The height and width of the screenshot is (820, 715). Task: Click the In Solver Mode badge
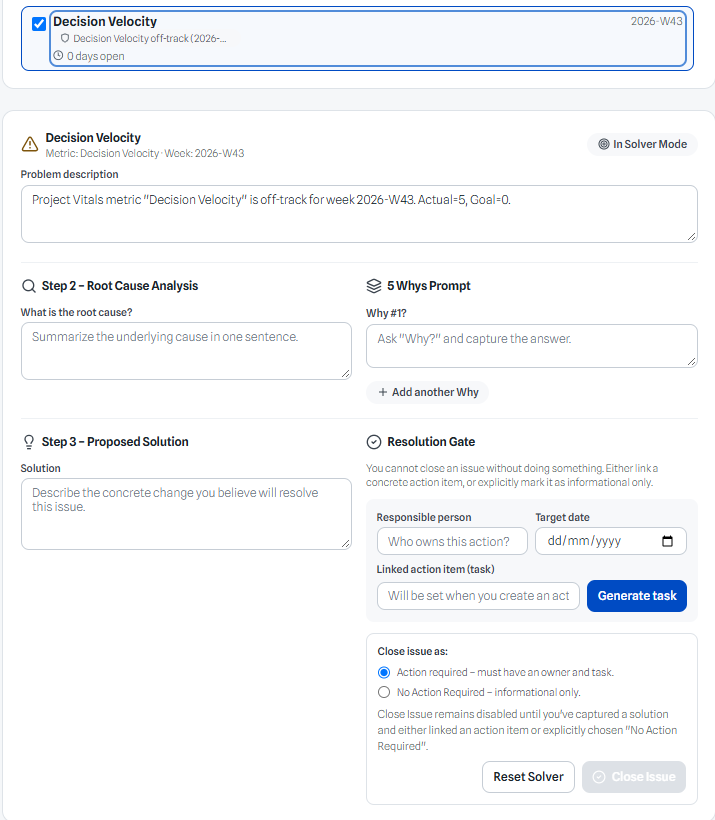point(642,144)
